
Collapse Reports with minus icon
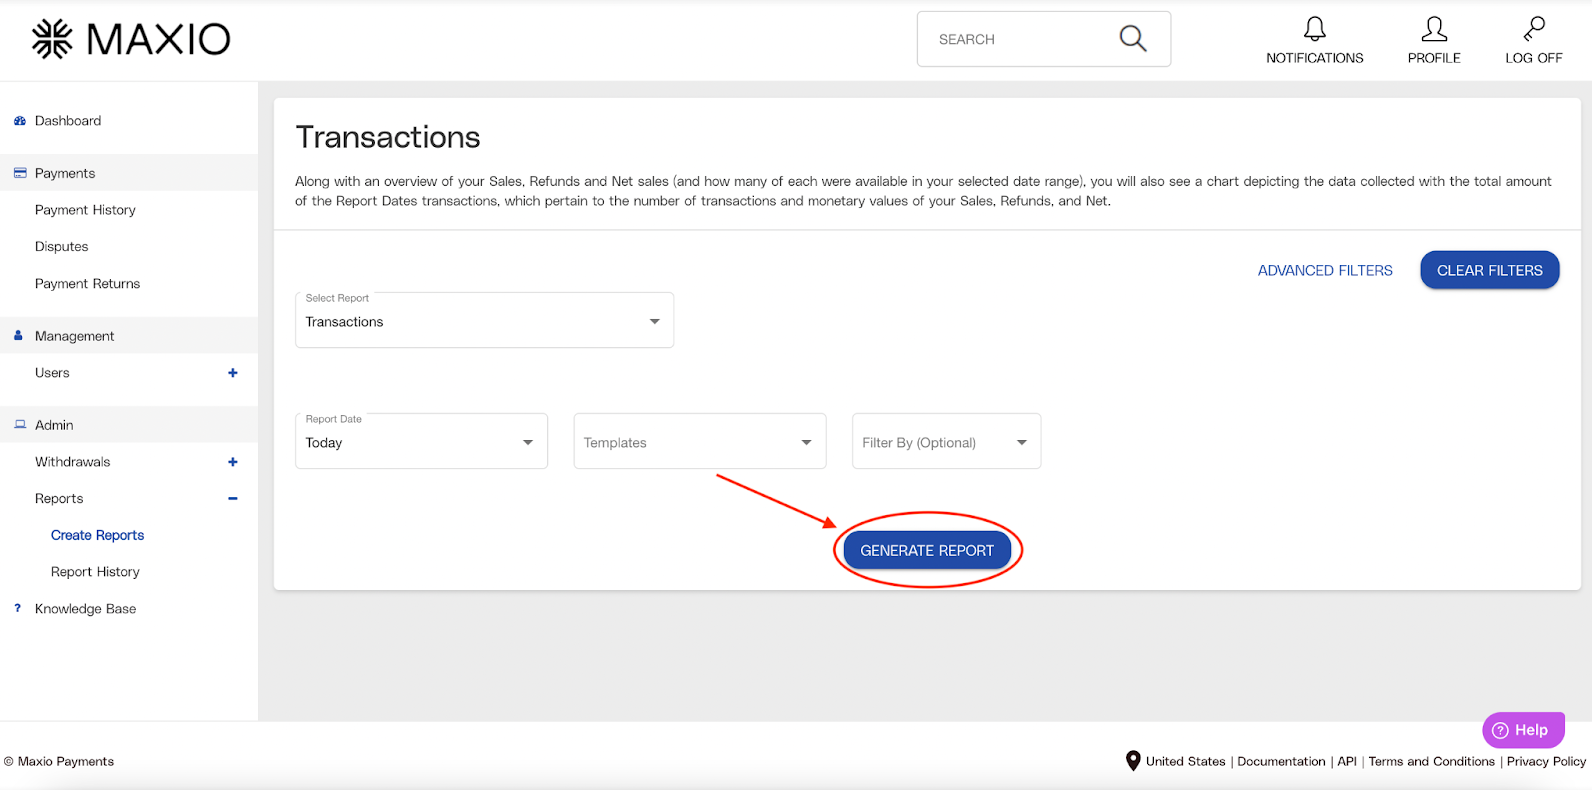(233, 499)
